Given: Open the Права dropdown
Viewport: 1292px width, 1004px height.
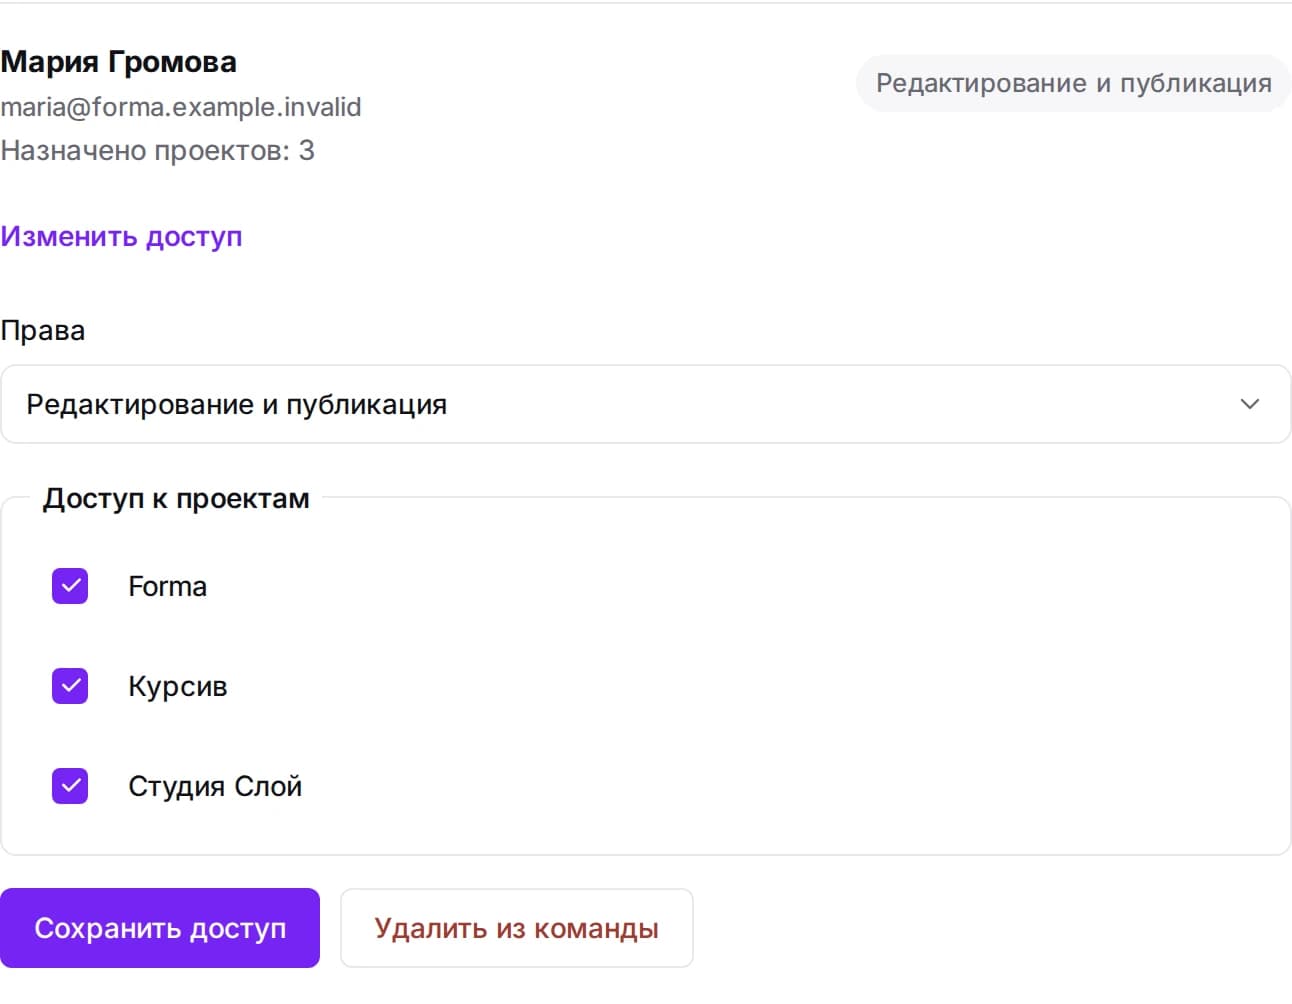Looking at the screenshot, I should tap(646, 404).
